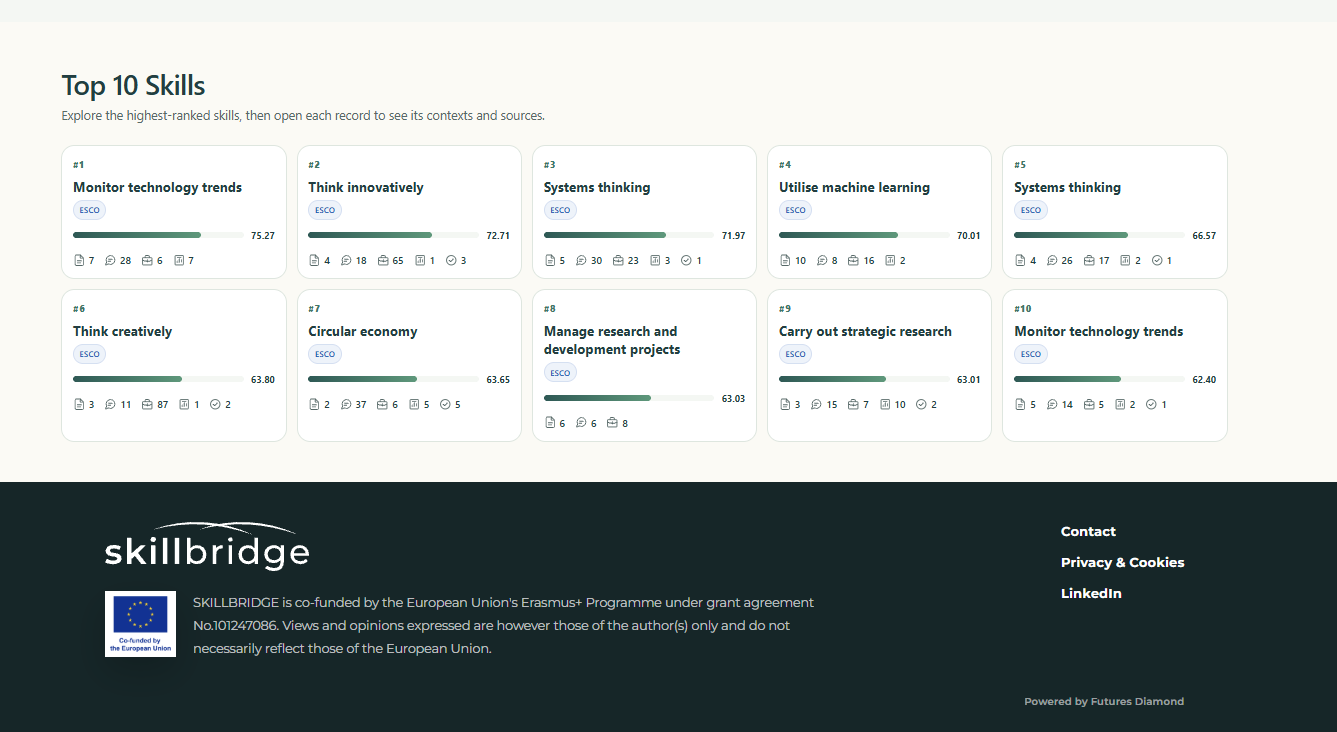Screen dimensions: 1337x732
Task: Open the Utilise machine learning skill title
Action: (854, 187)
